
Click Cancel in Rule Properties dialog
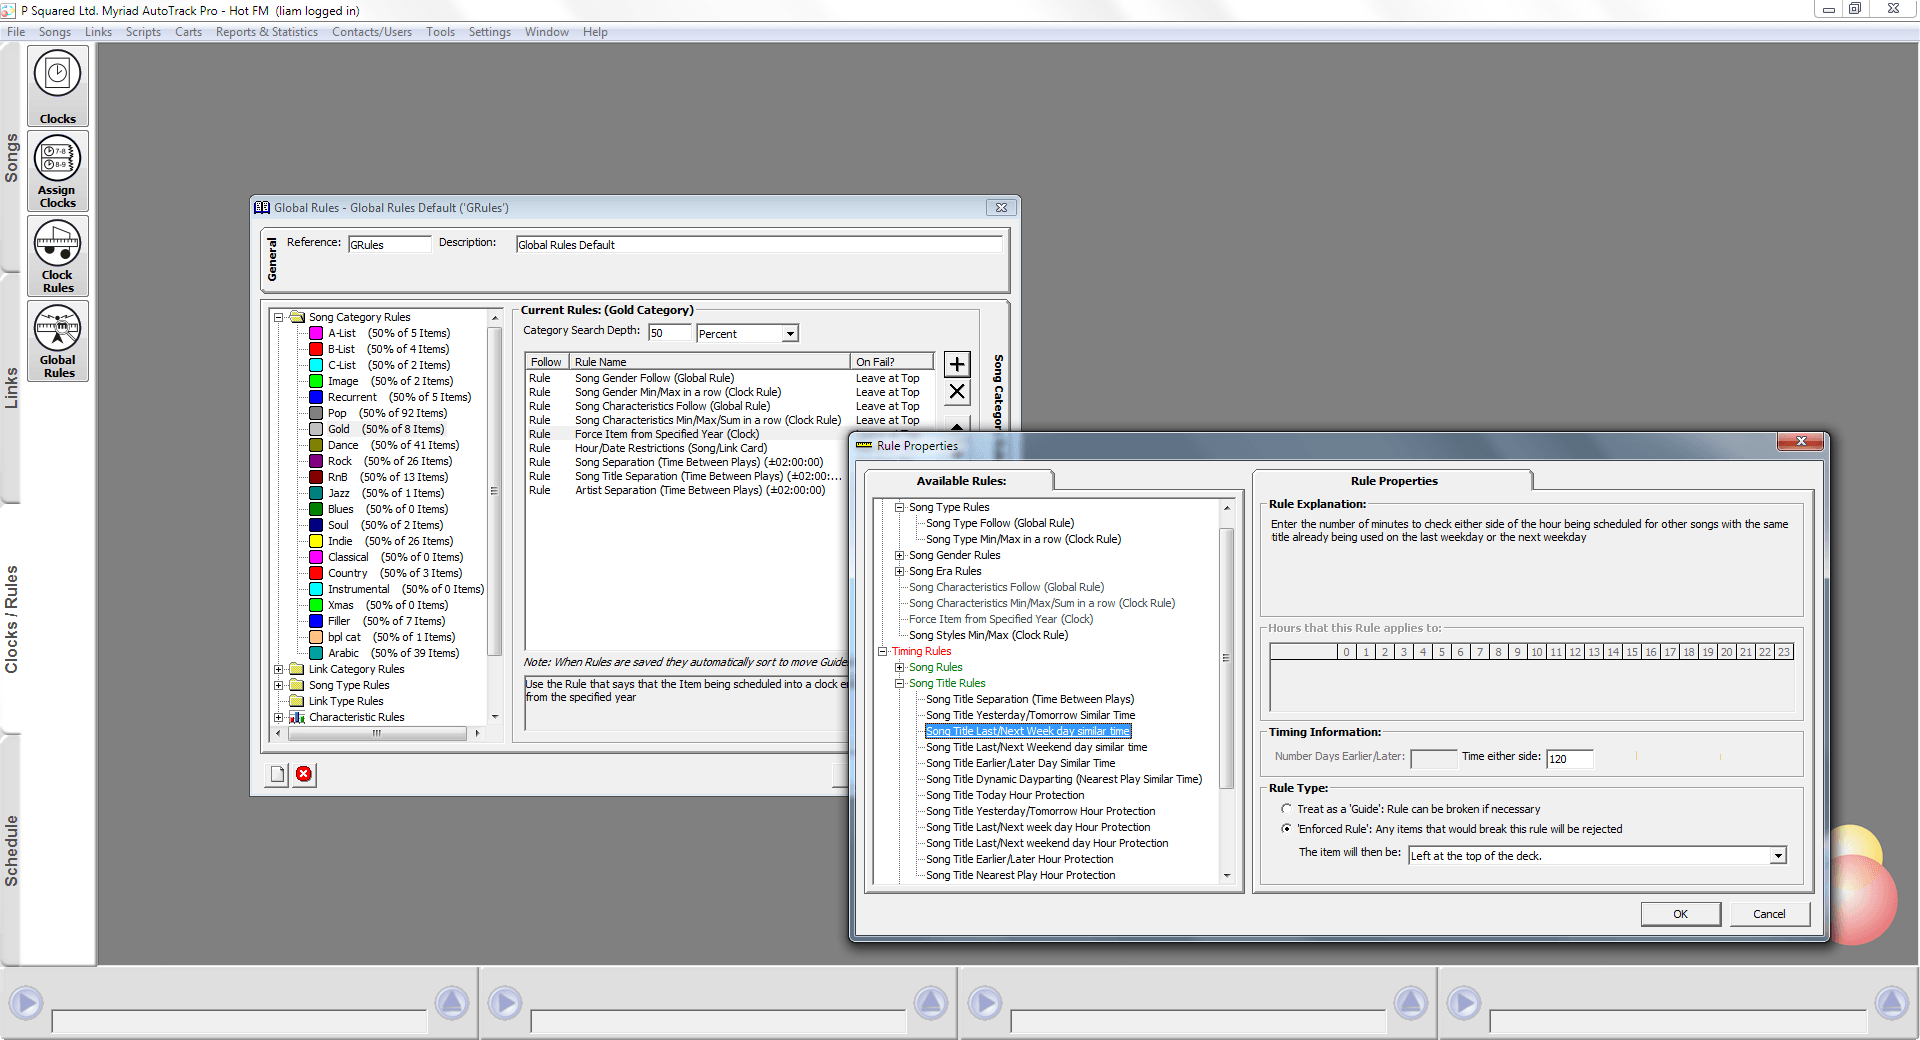(x=1768, y=914)
